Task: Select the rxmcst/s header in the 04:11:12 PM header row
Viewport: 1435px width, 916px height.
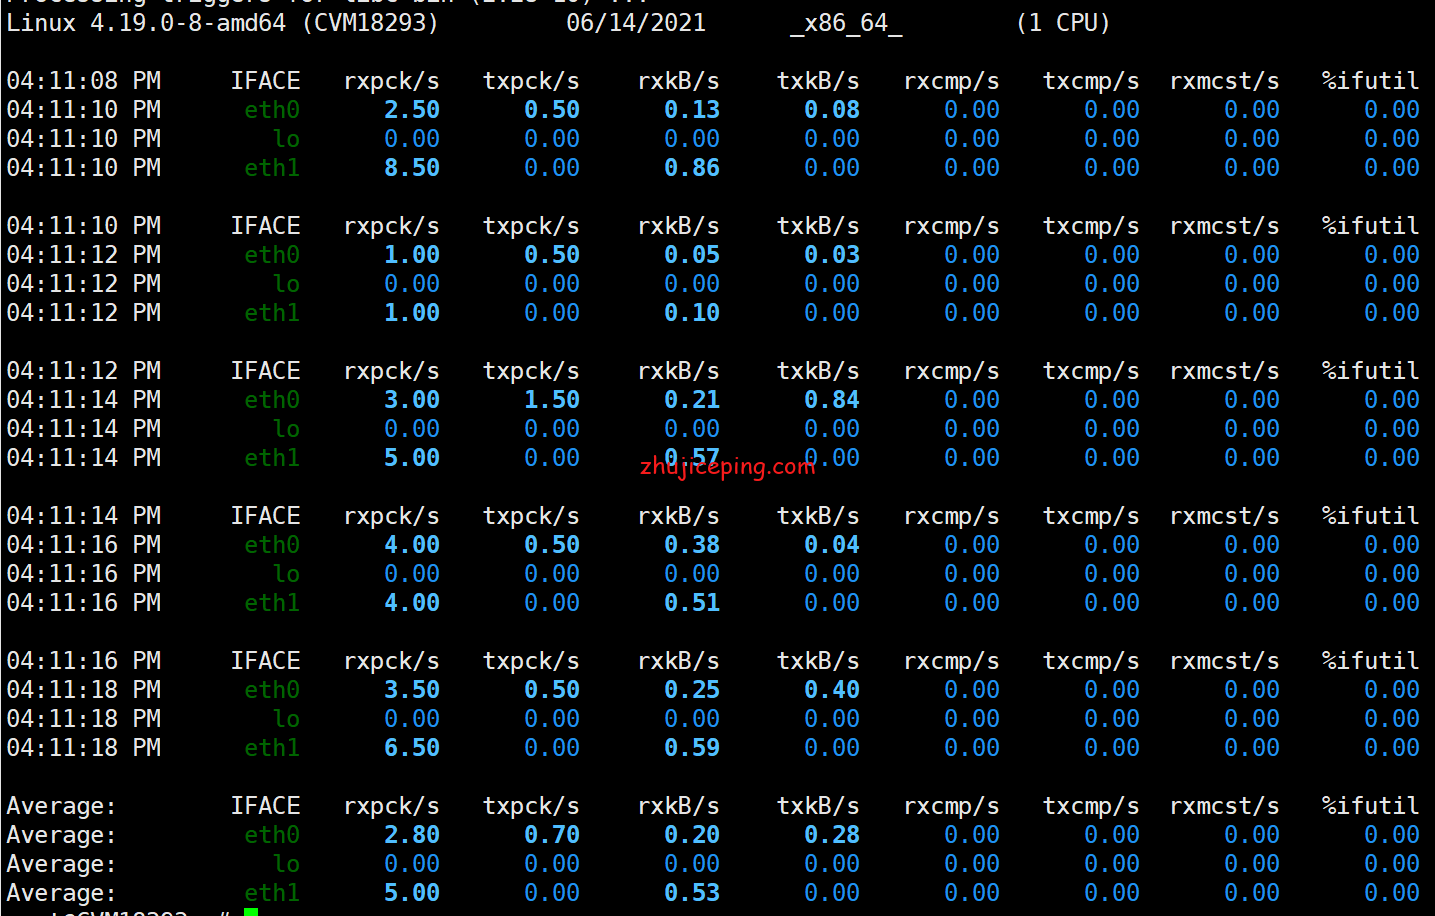Action: click(x=1224, y=371)
